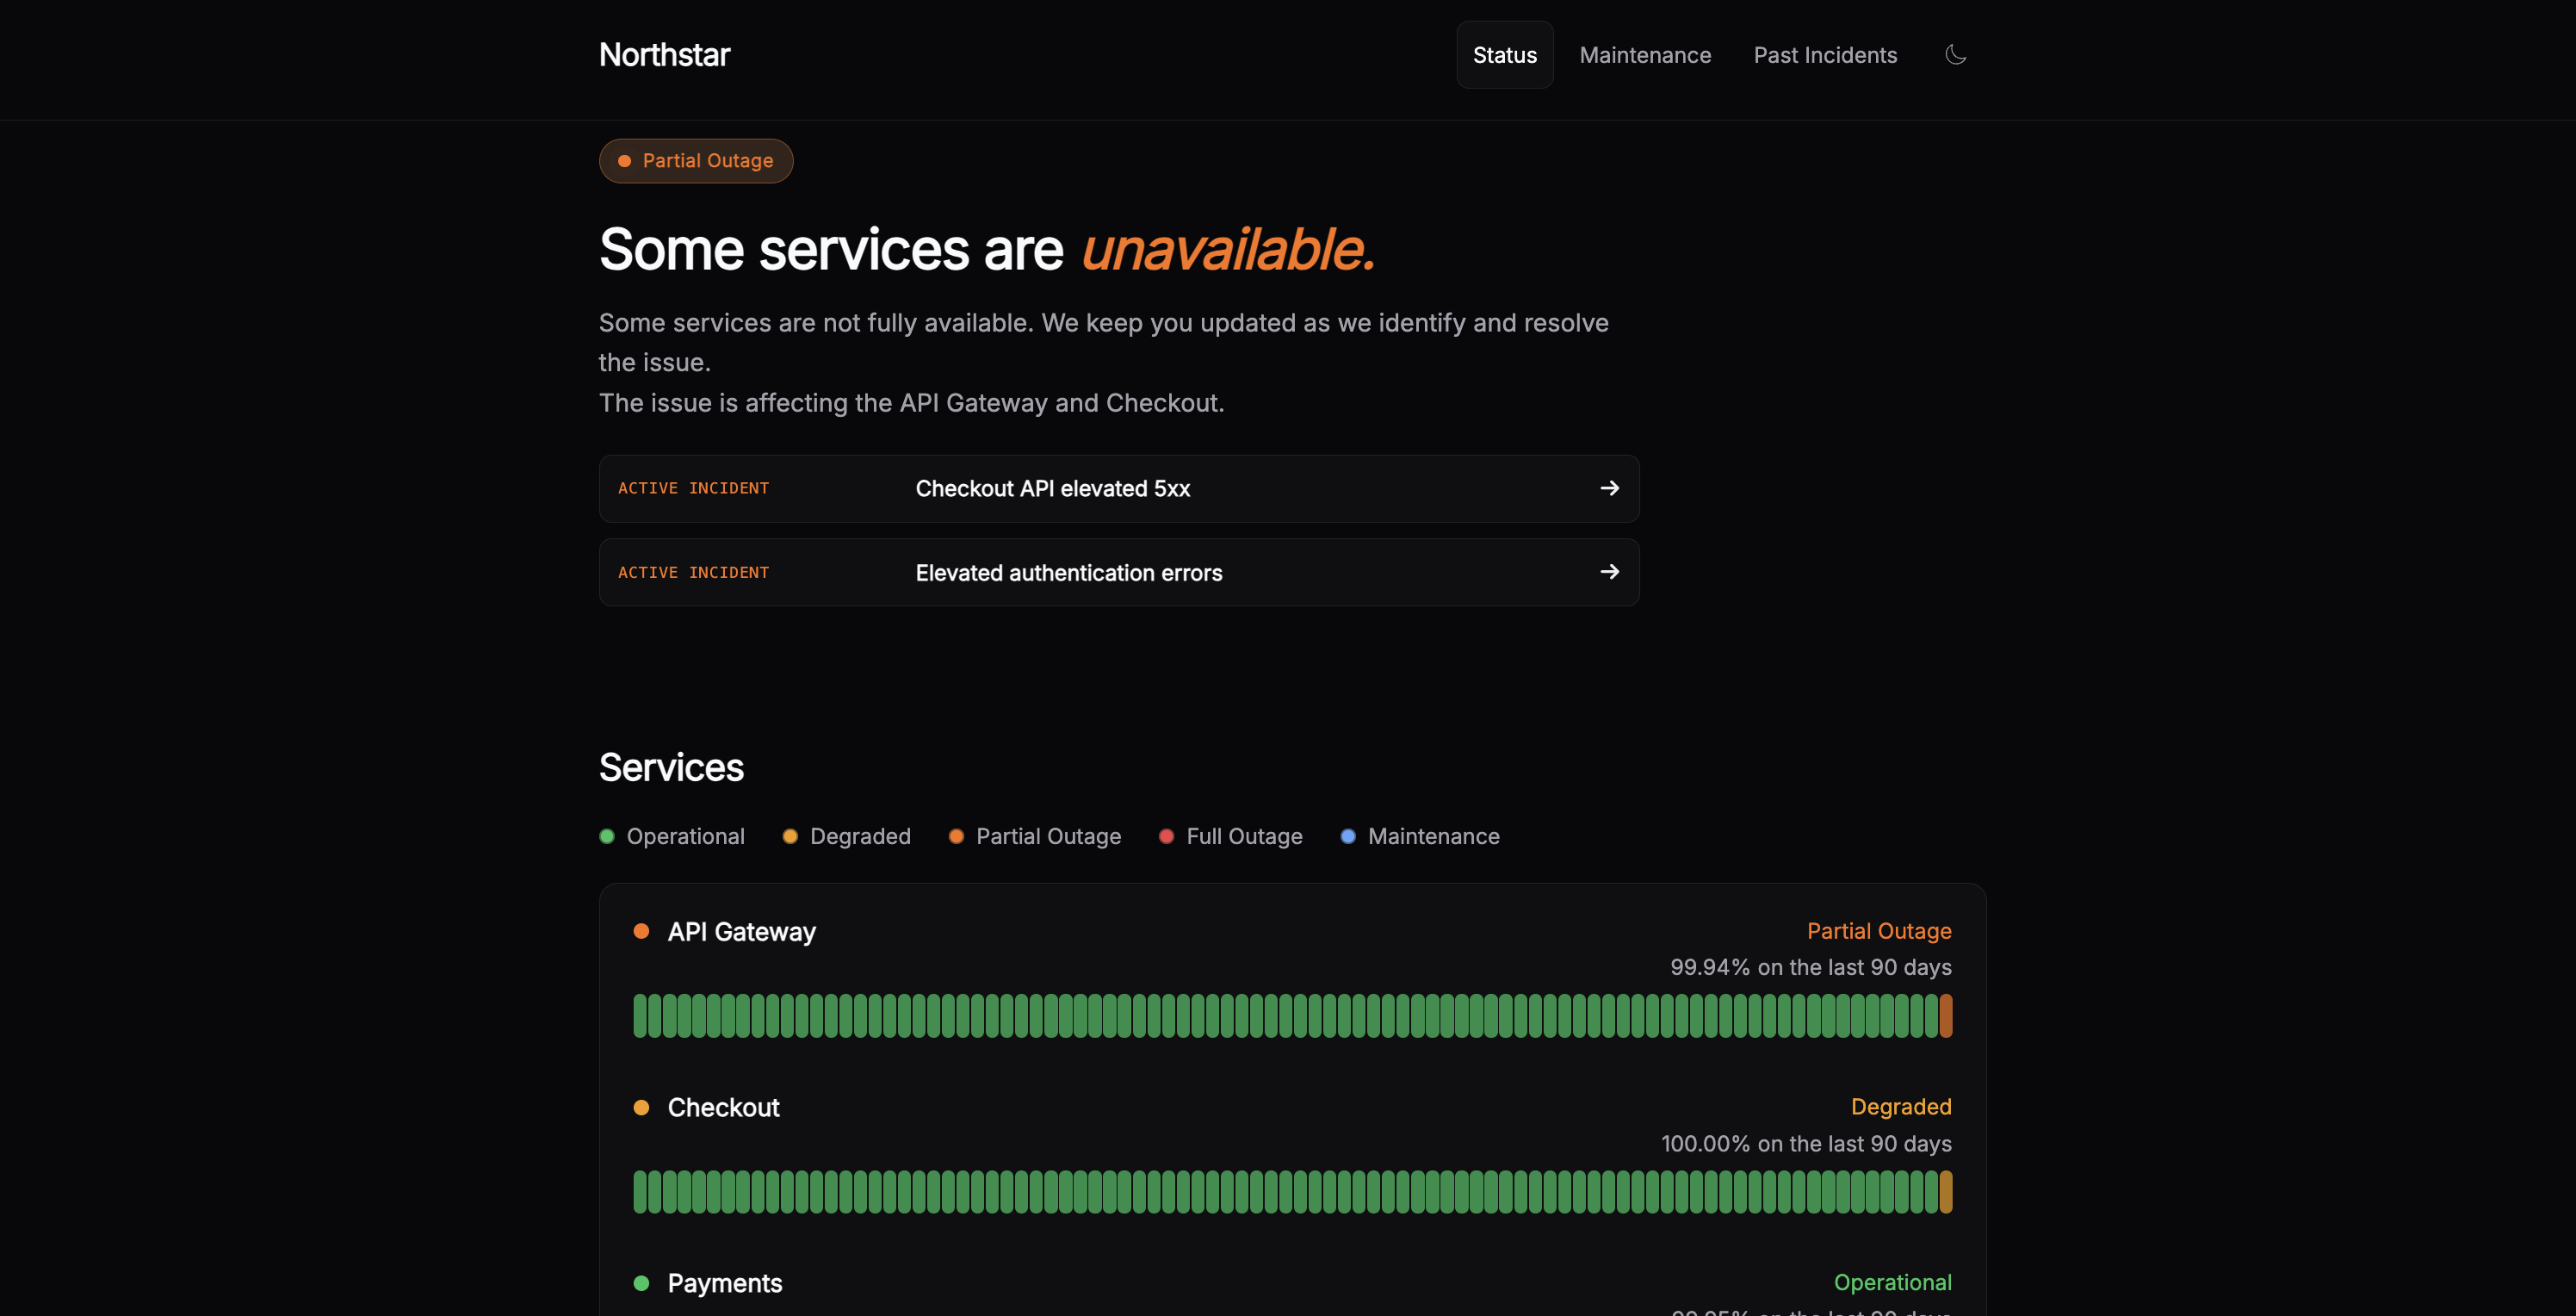Click the 99.94% on the last 90 days text
This screenshot has height=1316, width=2576.
coord(1811,968)
